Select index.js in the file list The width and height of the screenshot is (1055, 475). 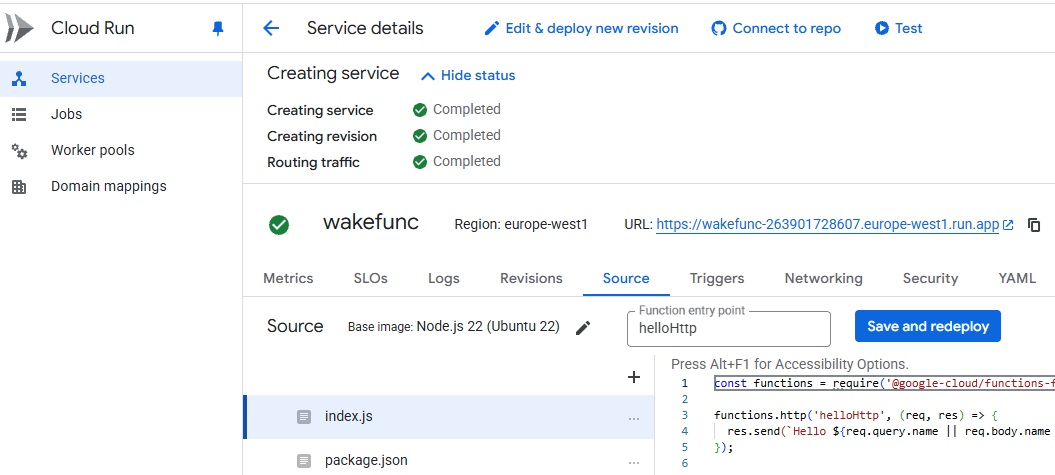coord(448,417)
